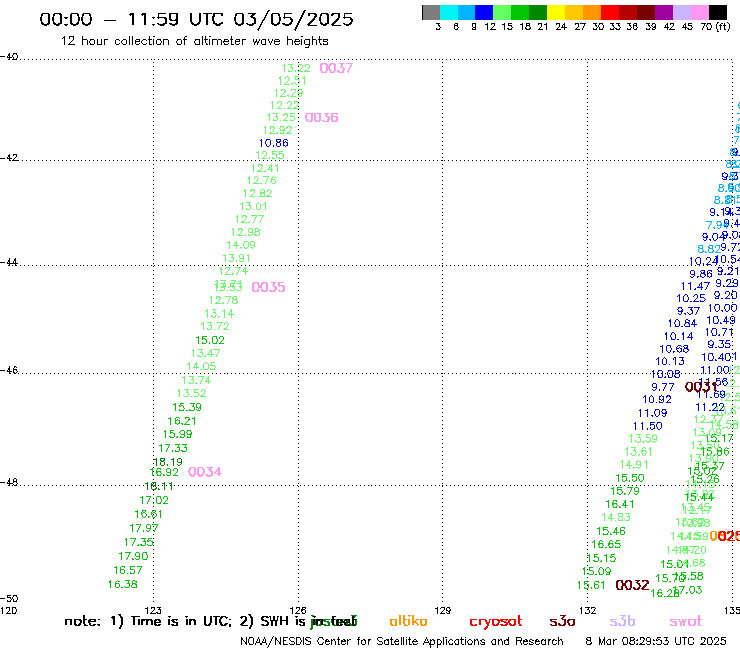This screenshot has width=740, height=650.
Task: Click the longitude axis label 129
Action: point(442,610)
